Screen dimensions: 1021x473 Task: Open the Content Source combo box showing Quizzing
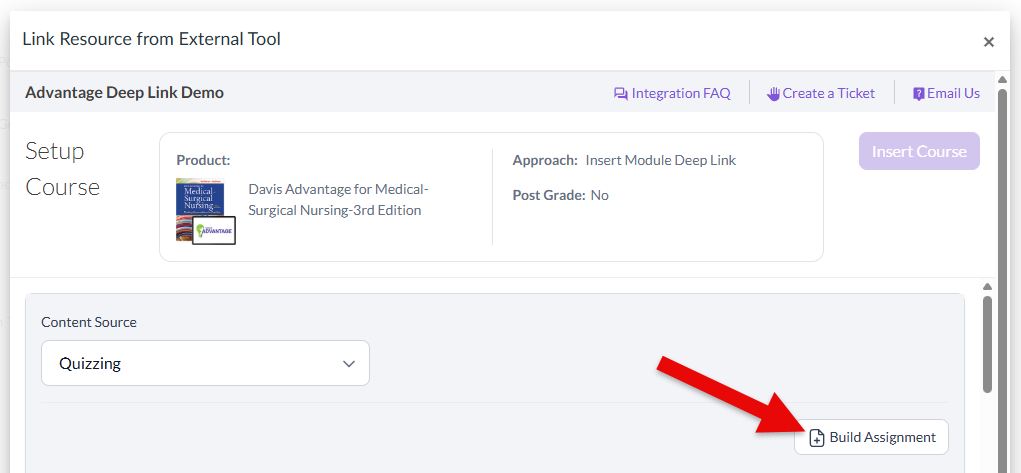(190, 363)
